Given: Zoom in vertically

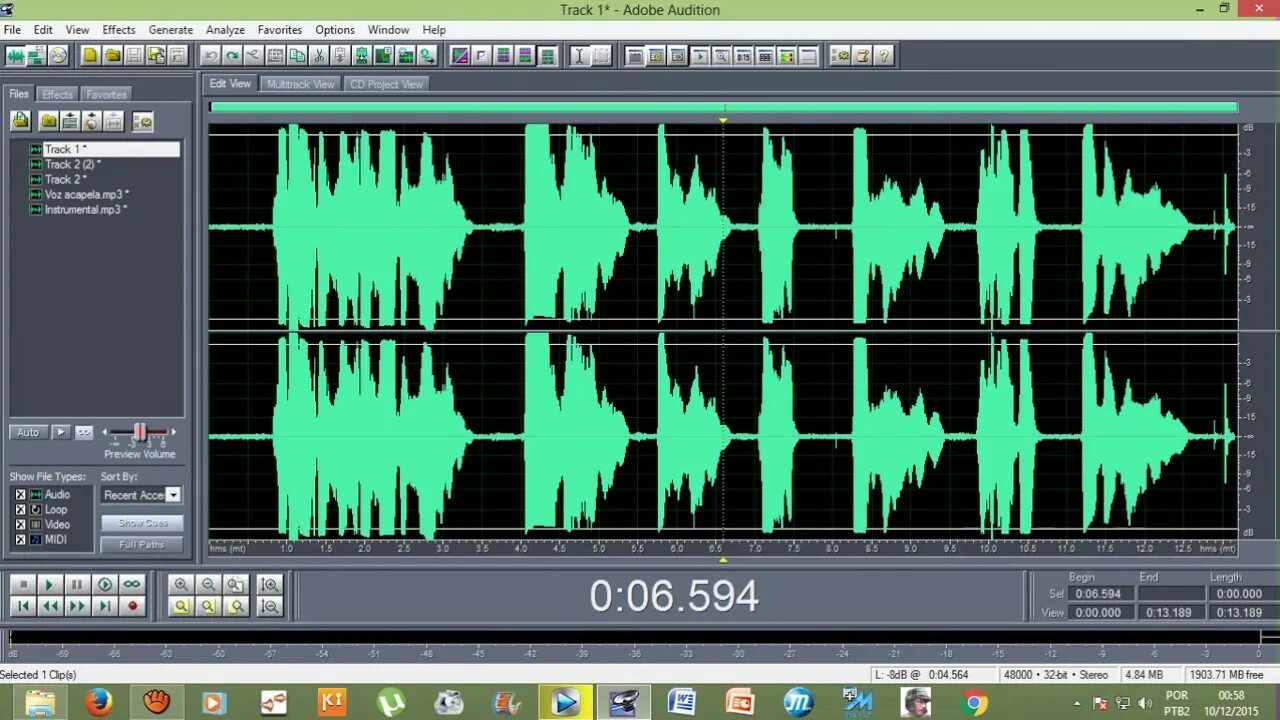Looking at the screenshot, I should coord(269,585).
